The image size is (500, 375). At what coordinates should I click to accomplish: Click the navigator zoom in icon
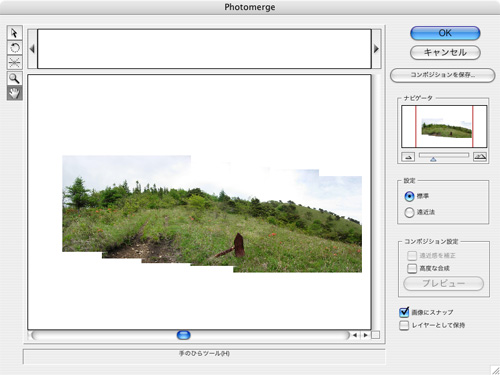pos(480,157)
